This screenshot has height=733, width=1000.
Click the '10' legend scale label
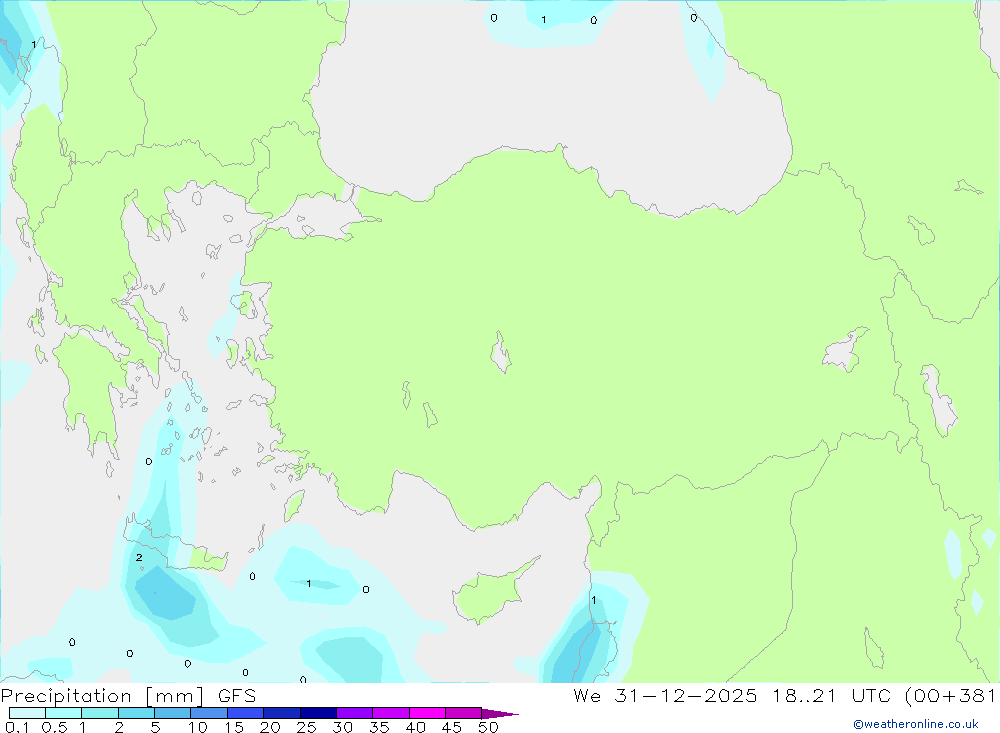tap(198, 727)
